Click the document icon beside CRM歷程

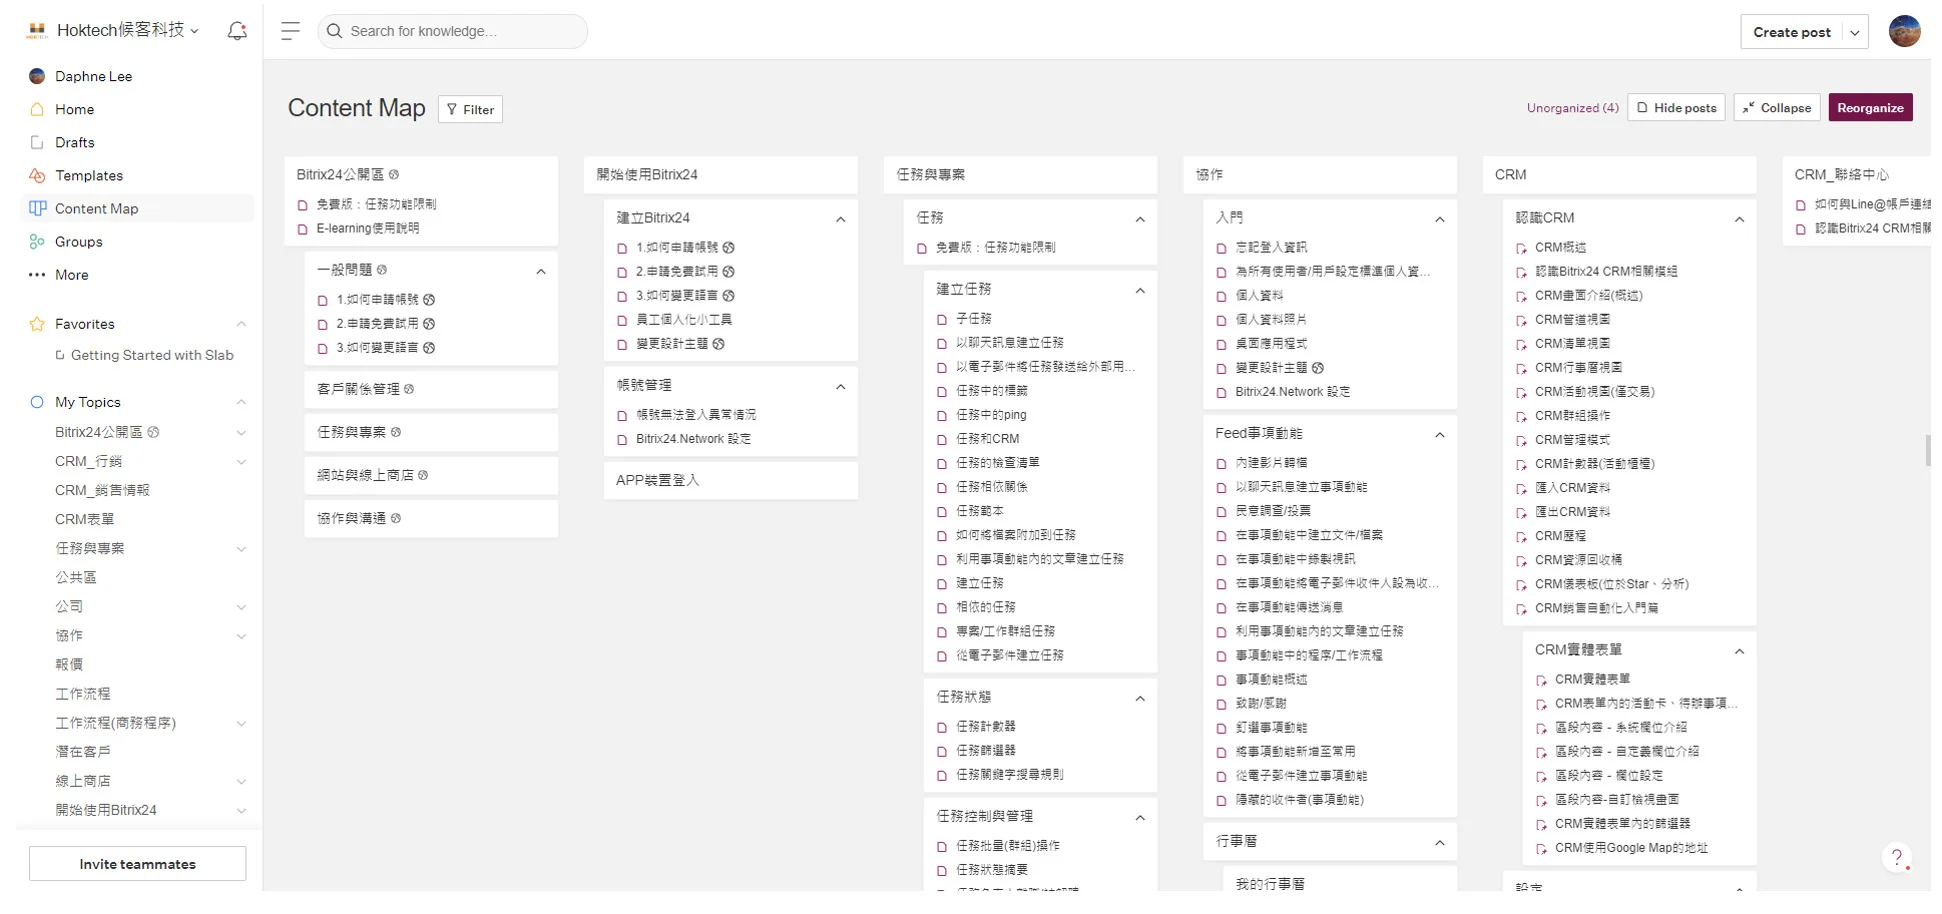(1521, 537)
